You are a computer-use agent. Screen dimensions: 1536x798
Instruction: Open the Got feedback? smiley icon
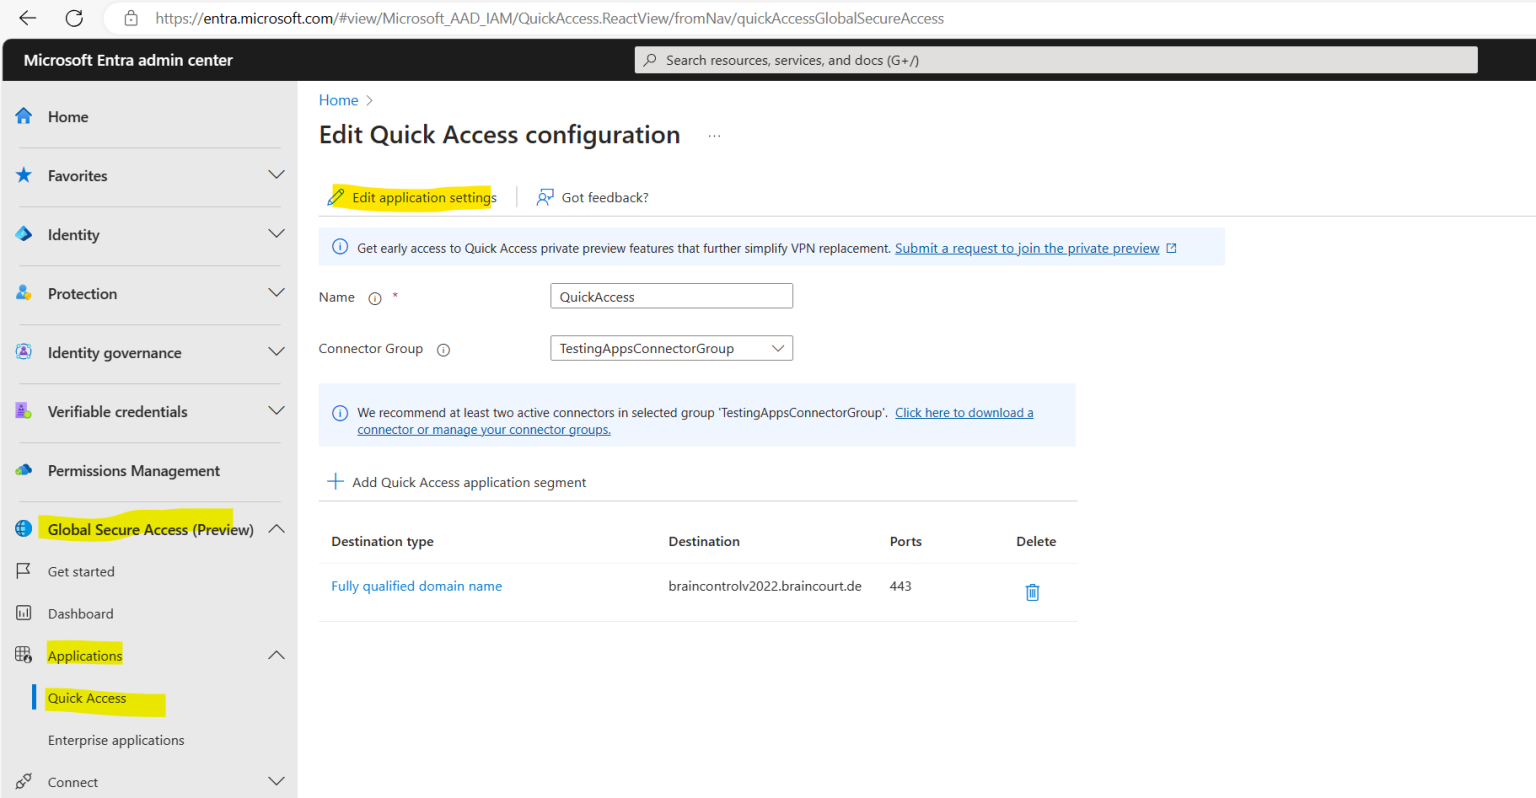545,197
